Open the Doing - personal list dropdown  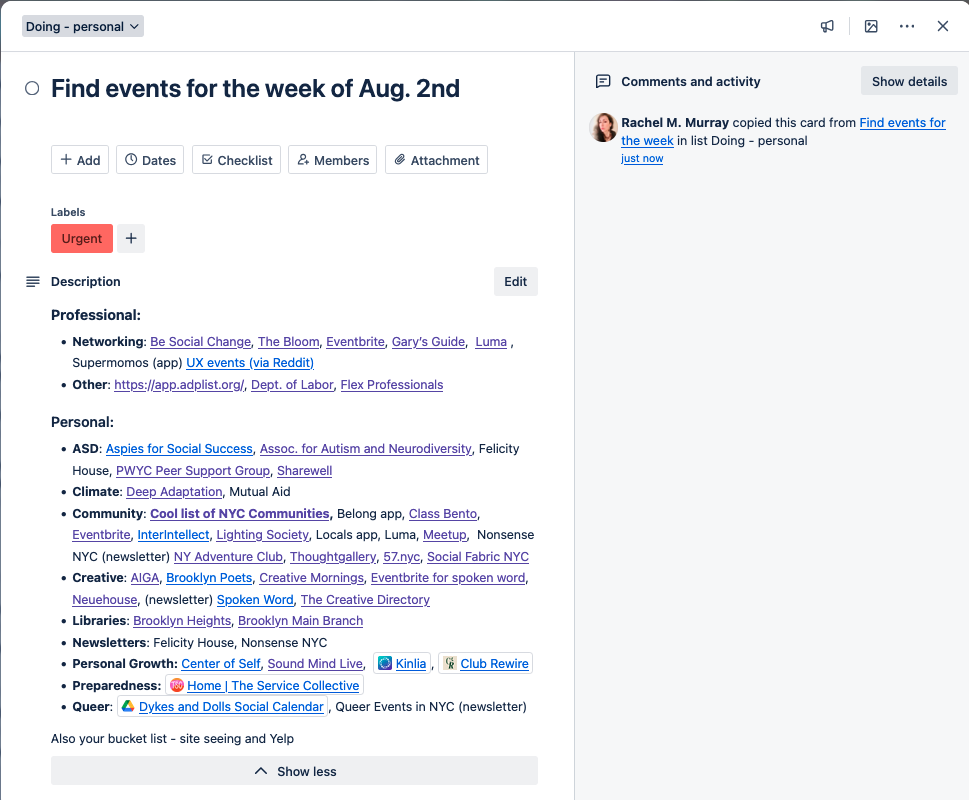[83, 26]
